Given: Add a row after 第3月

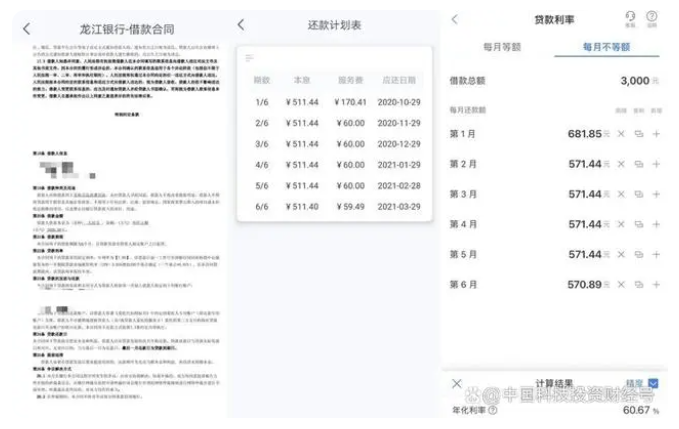Looking at the screenshot, I should click(656, 194).
